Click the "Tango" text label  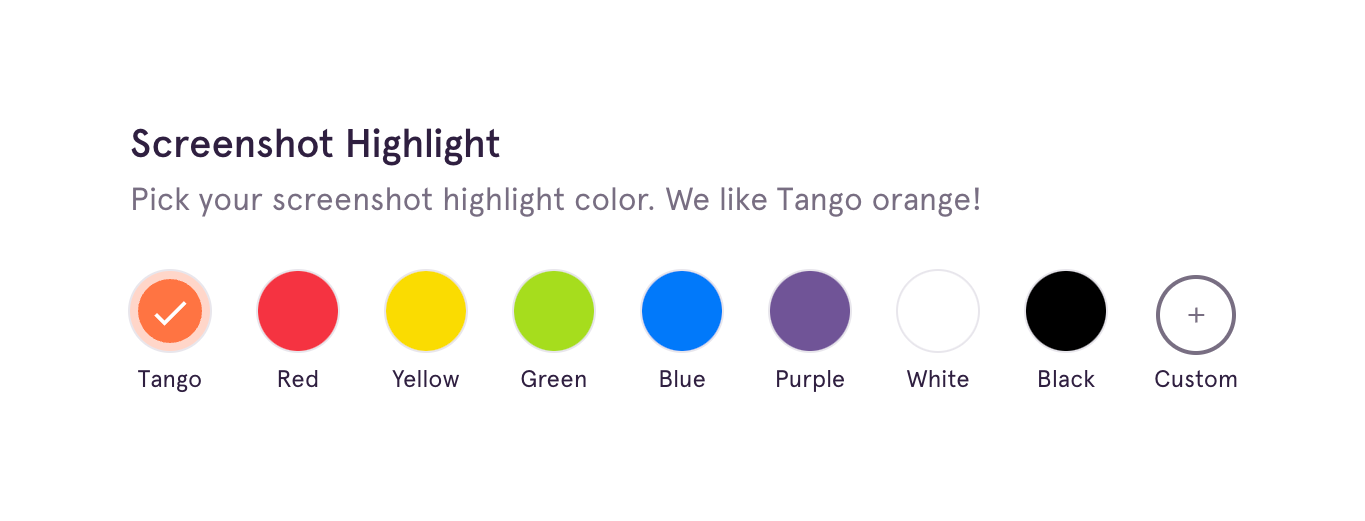click(x=170, y=380)
